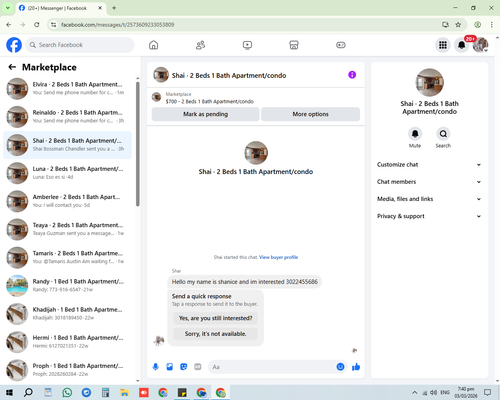Open the apps grid menu icon

(443, 45)
